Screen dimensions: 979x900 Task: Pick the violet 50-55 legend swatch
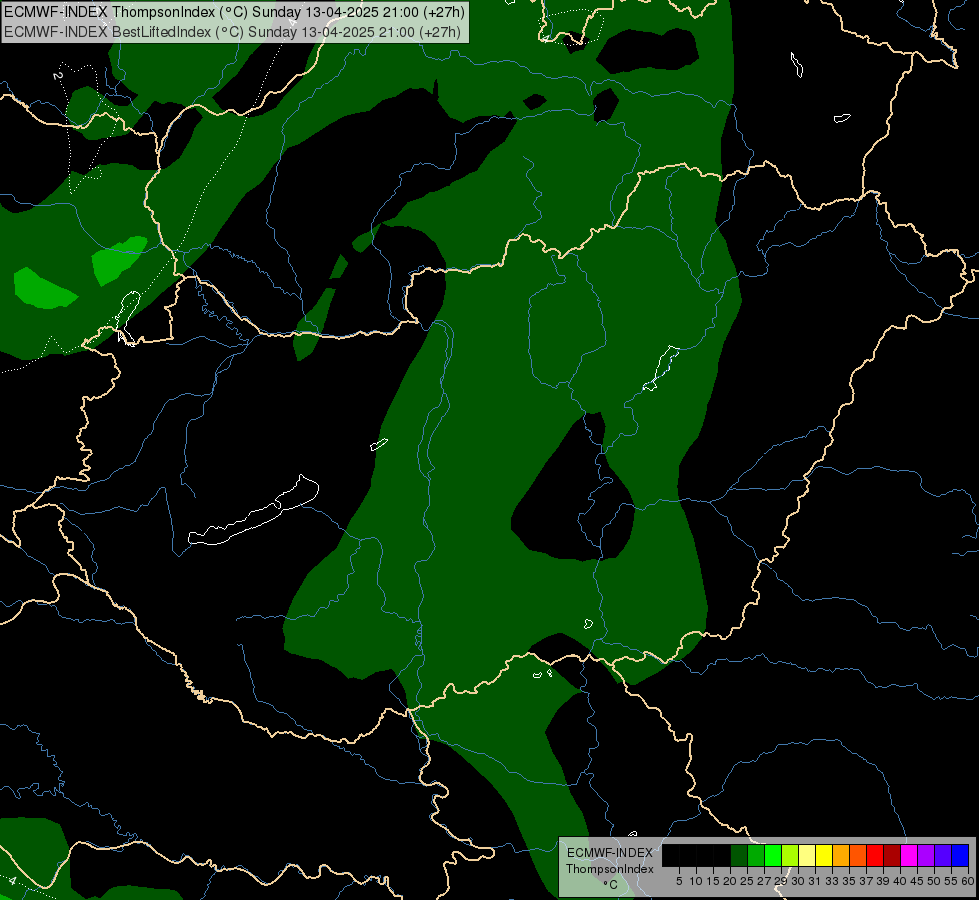click(x=943, y=855)
